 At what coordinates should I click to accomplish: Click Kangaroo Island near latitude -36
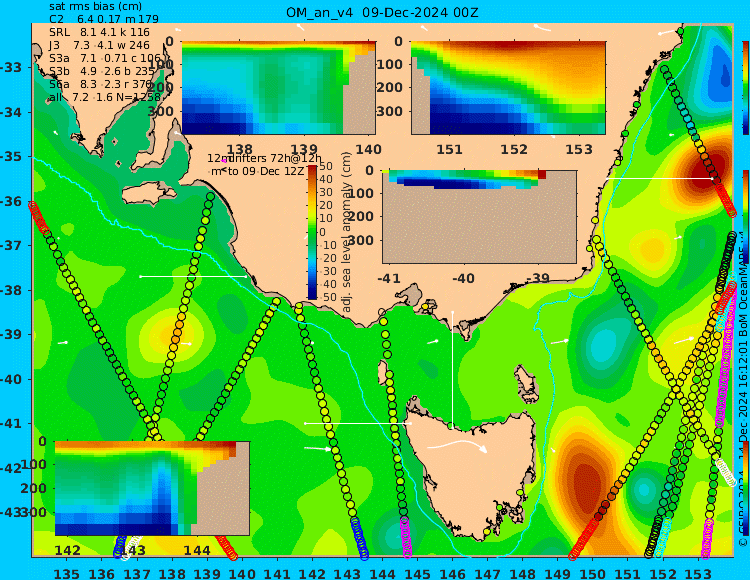pyautogui.click(x=148, y=195)
